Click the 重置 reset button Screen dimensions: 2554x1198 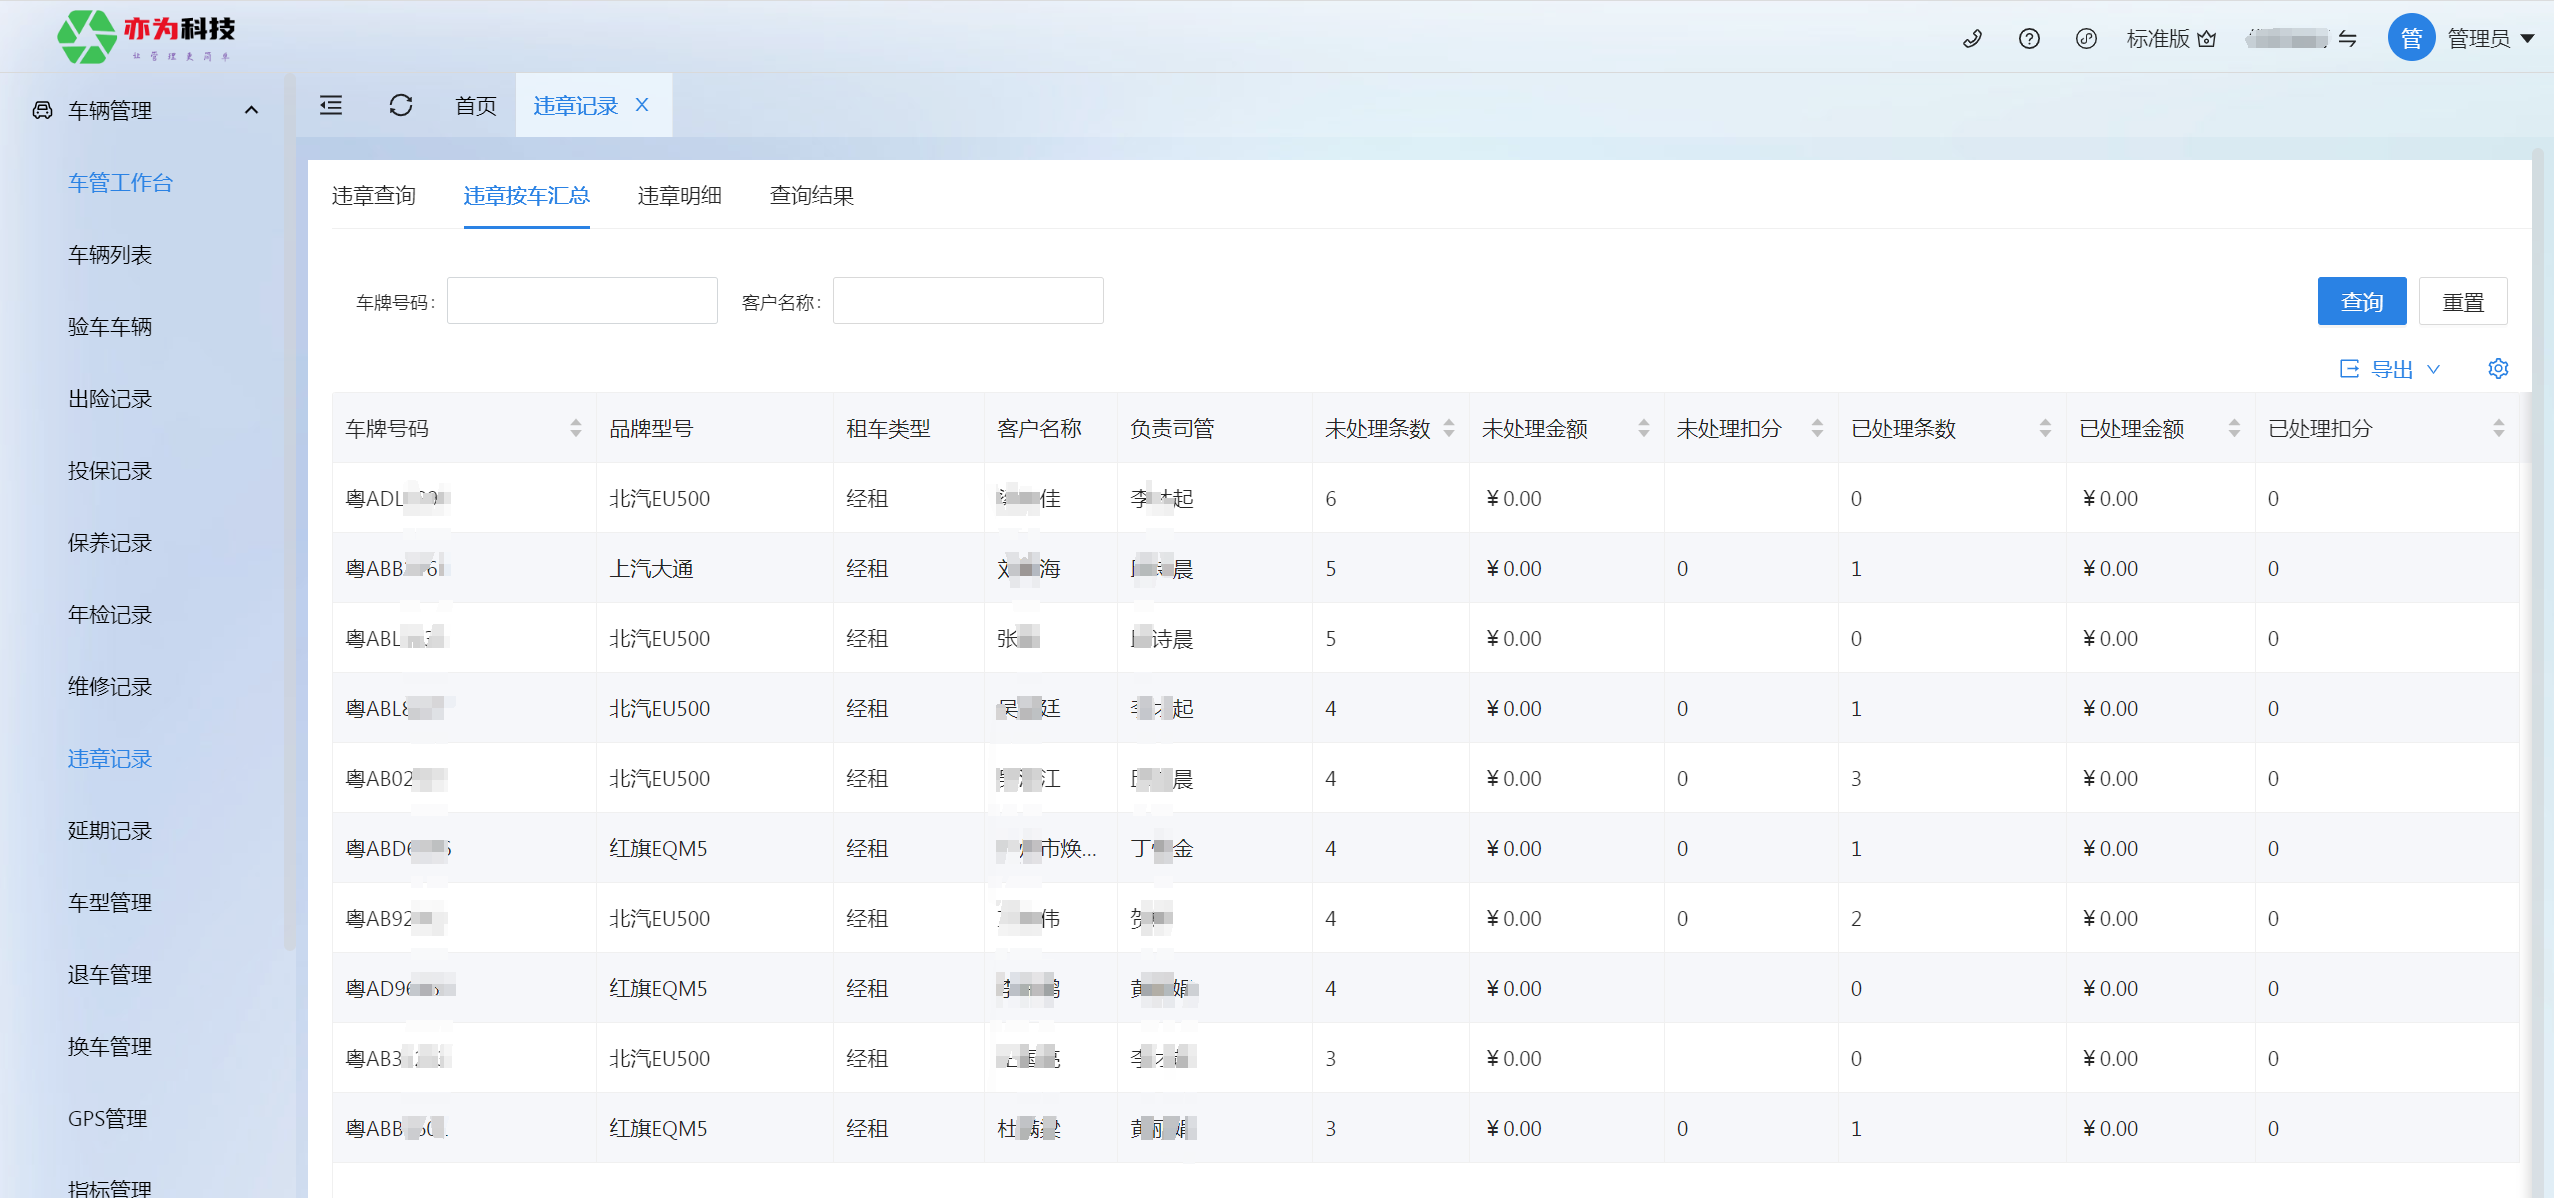2462,301
